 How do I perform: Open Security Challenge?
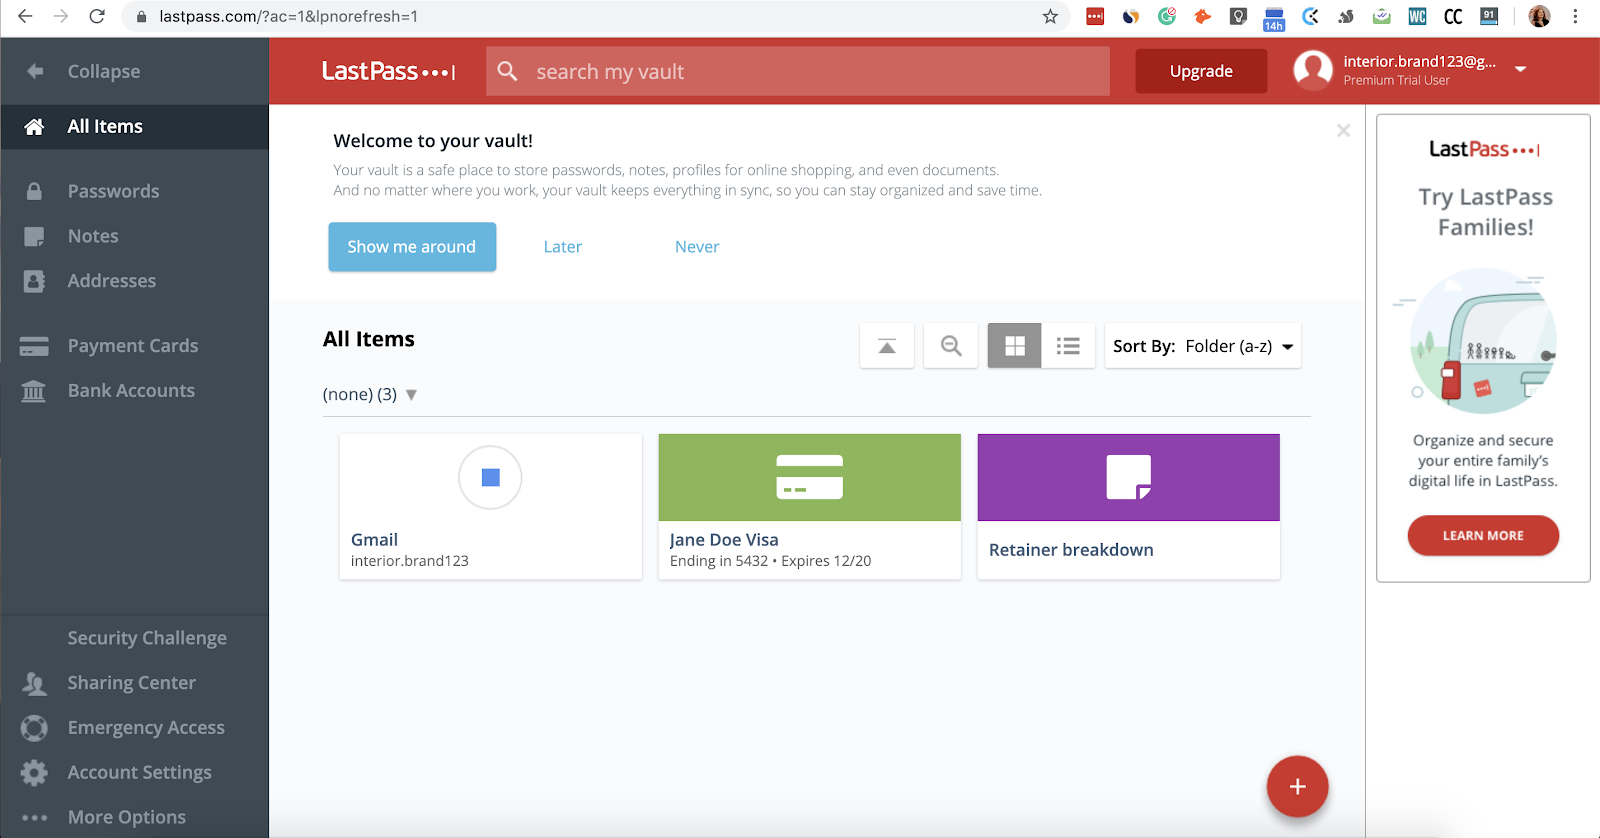click(x=147, y=638)
